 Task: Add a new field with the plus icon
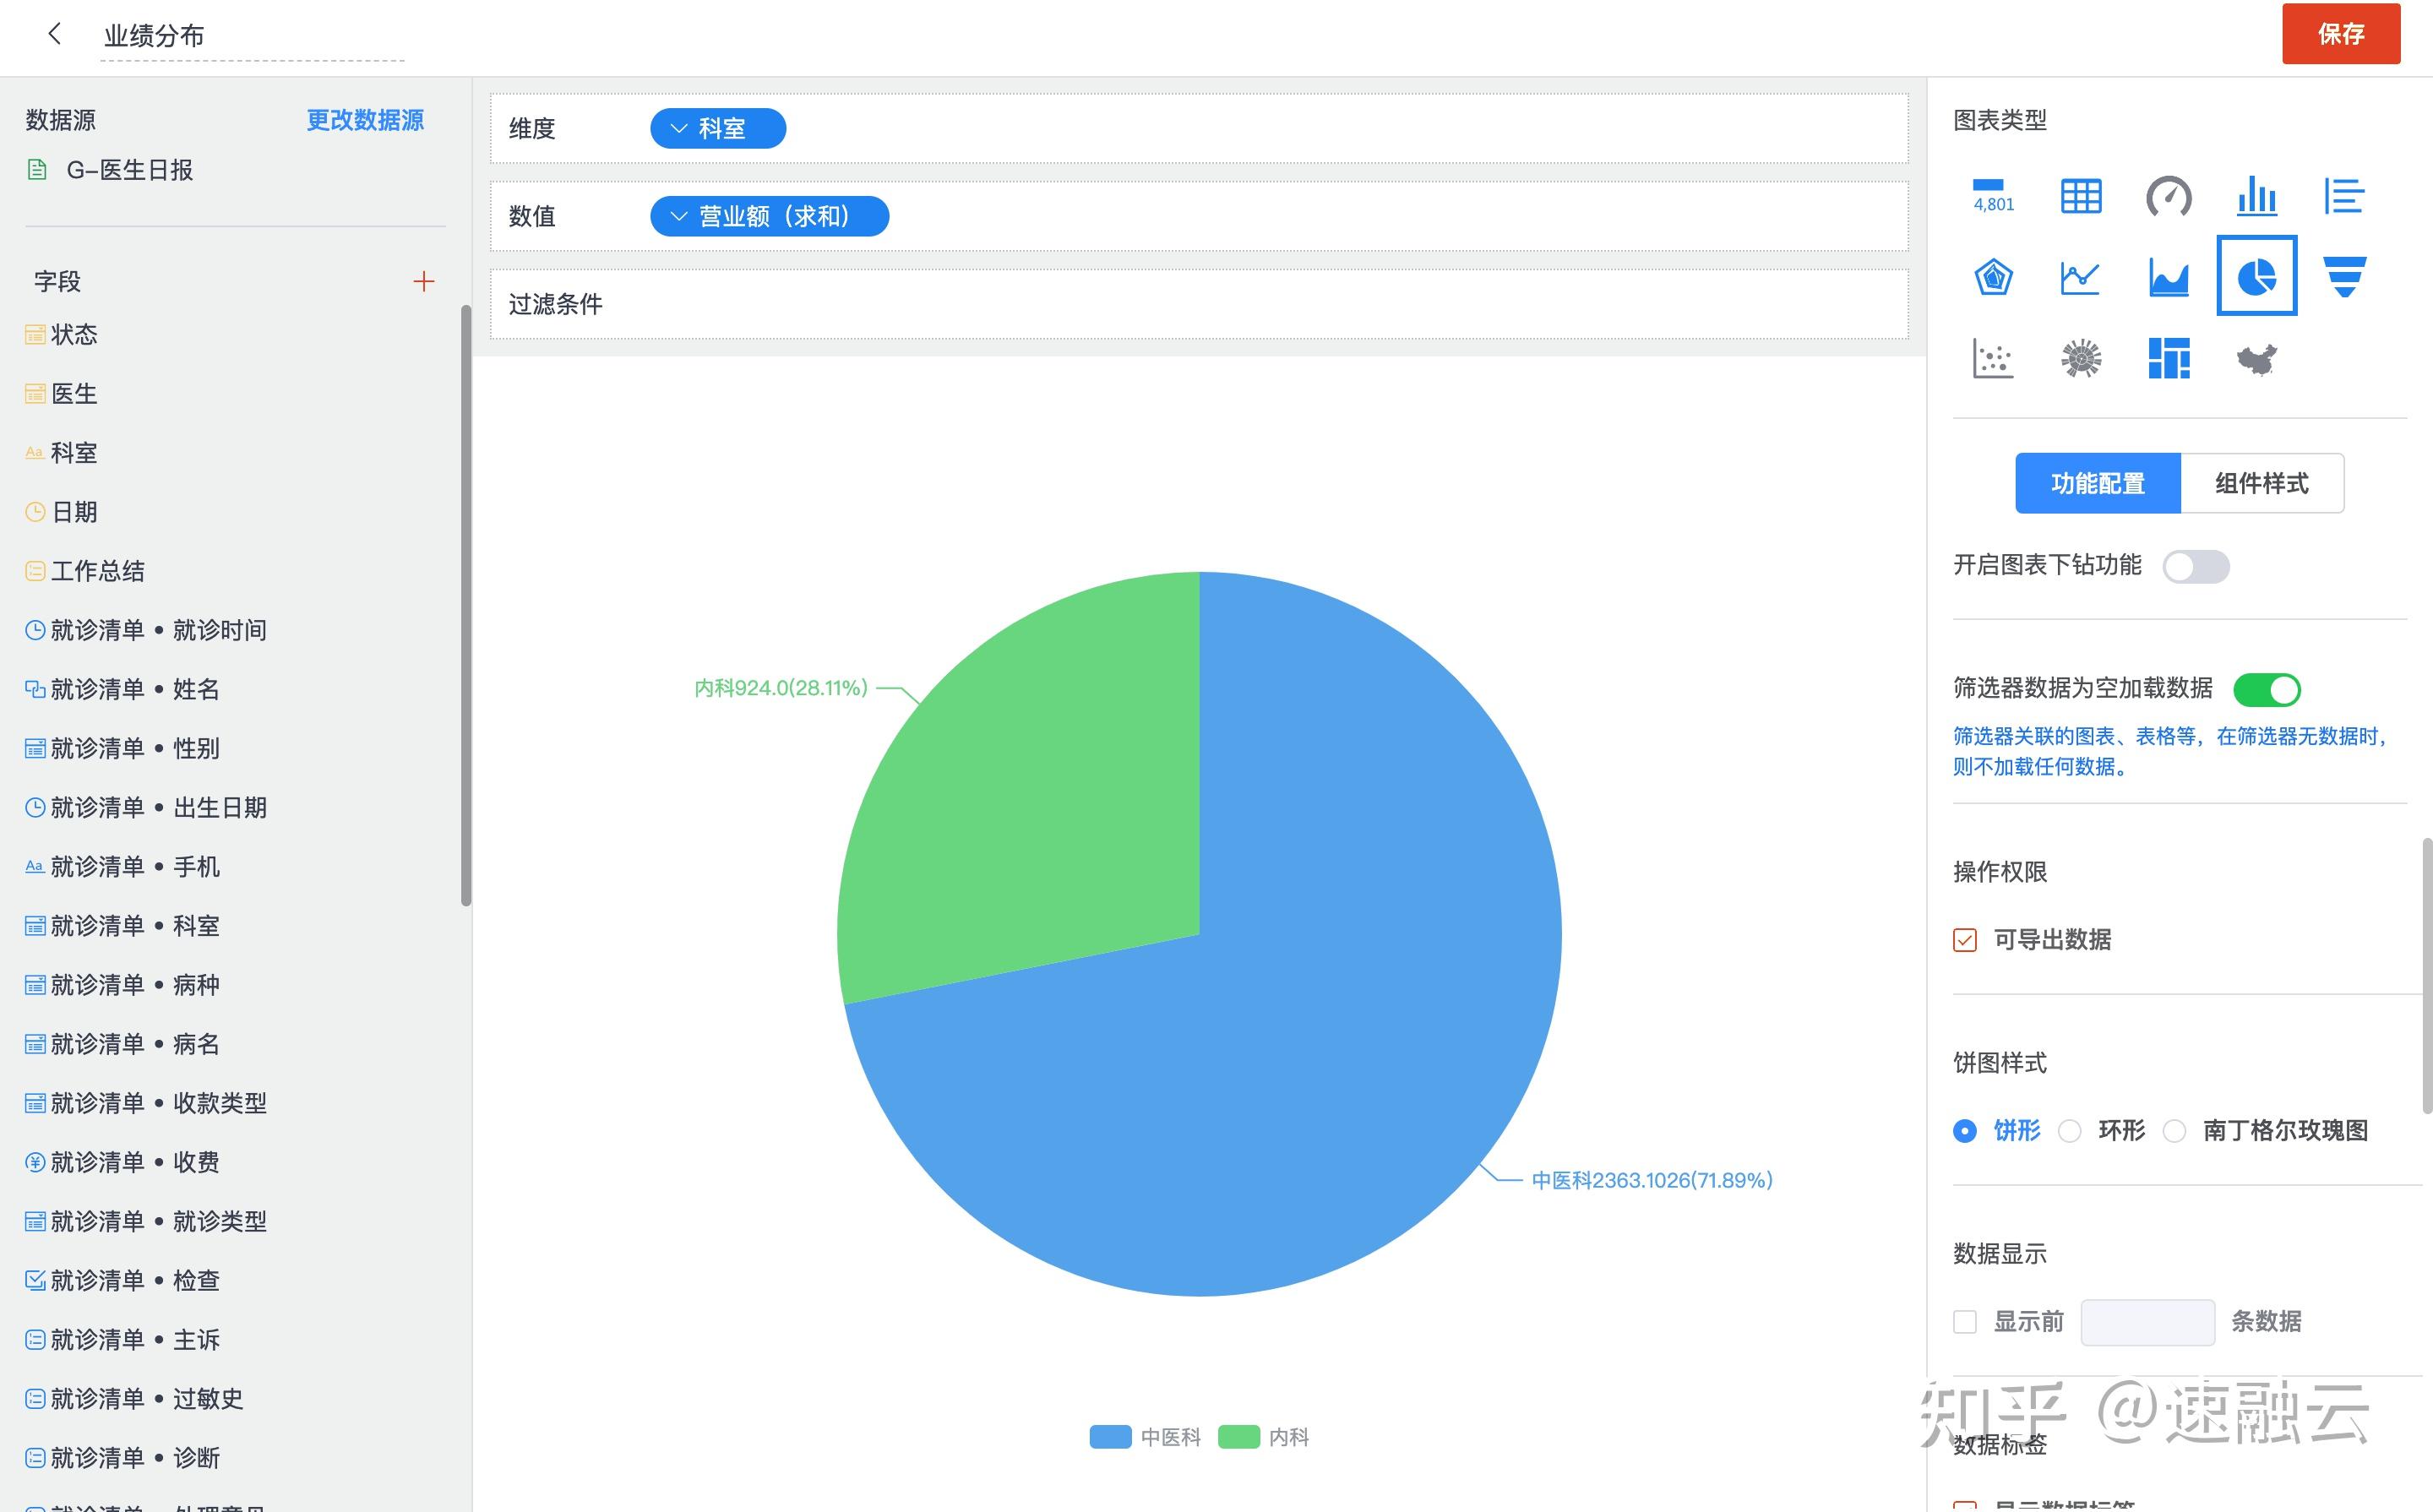pyautogui.click(x=424, y=281)
